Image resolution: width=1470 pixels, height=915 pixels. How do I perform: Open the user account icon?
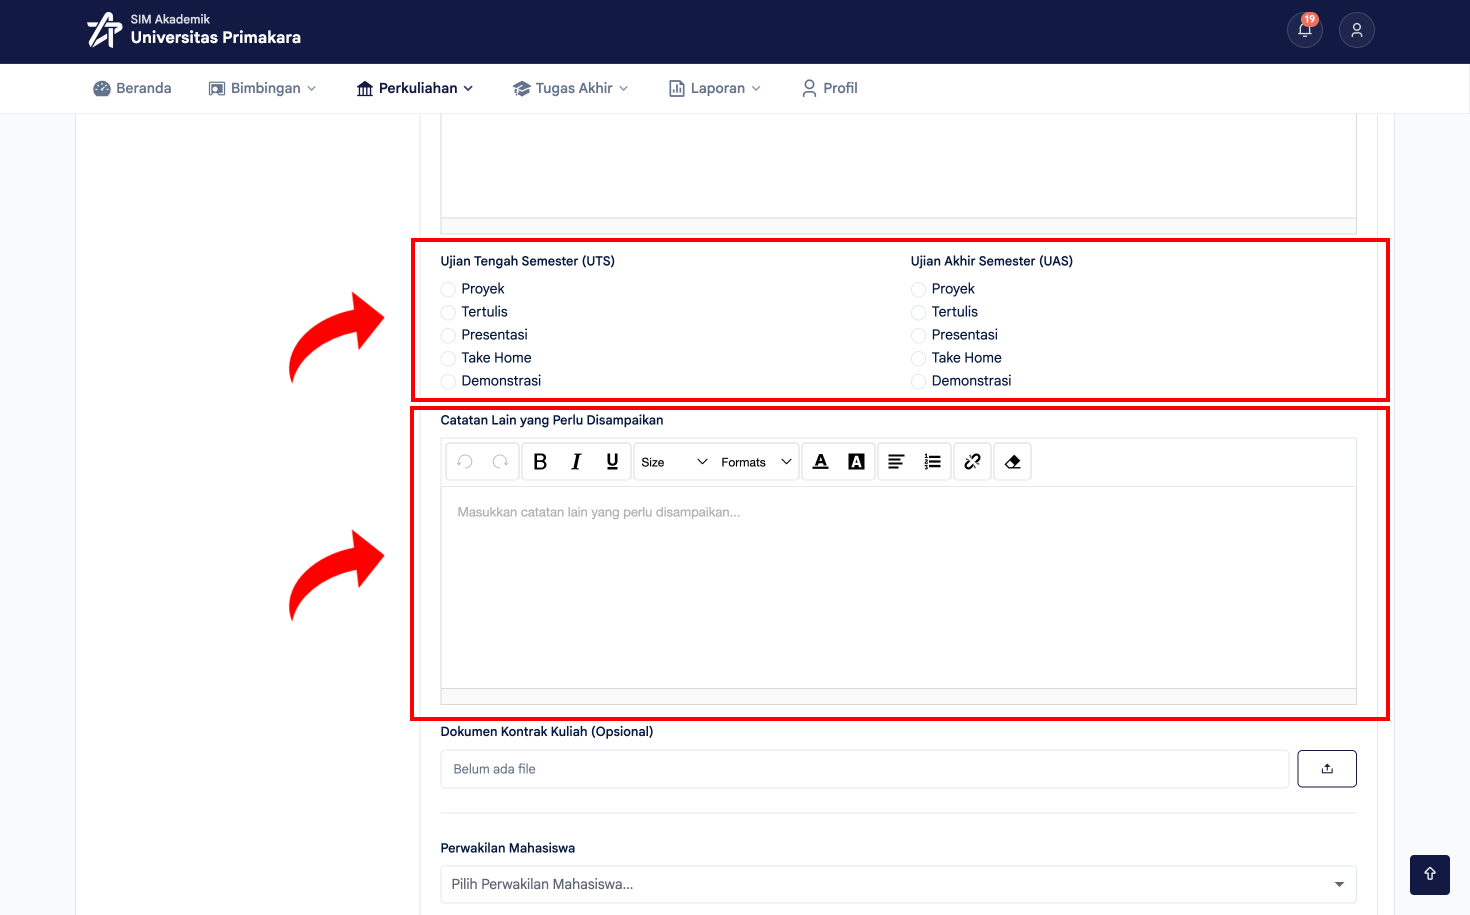click(1357, 30)
